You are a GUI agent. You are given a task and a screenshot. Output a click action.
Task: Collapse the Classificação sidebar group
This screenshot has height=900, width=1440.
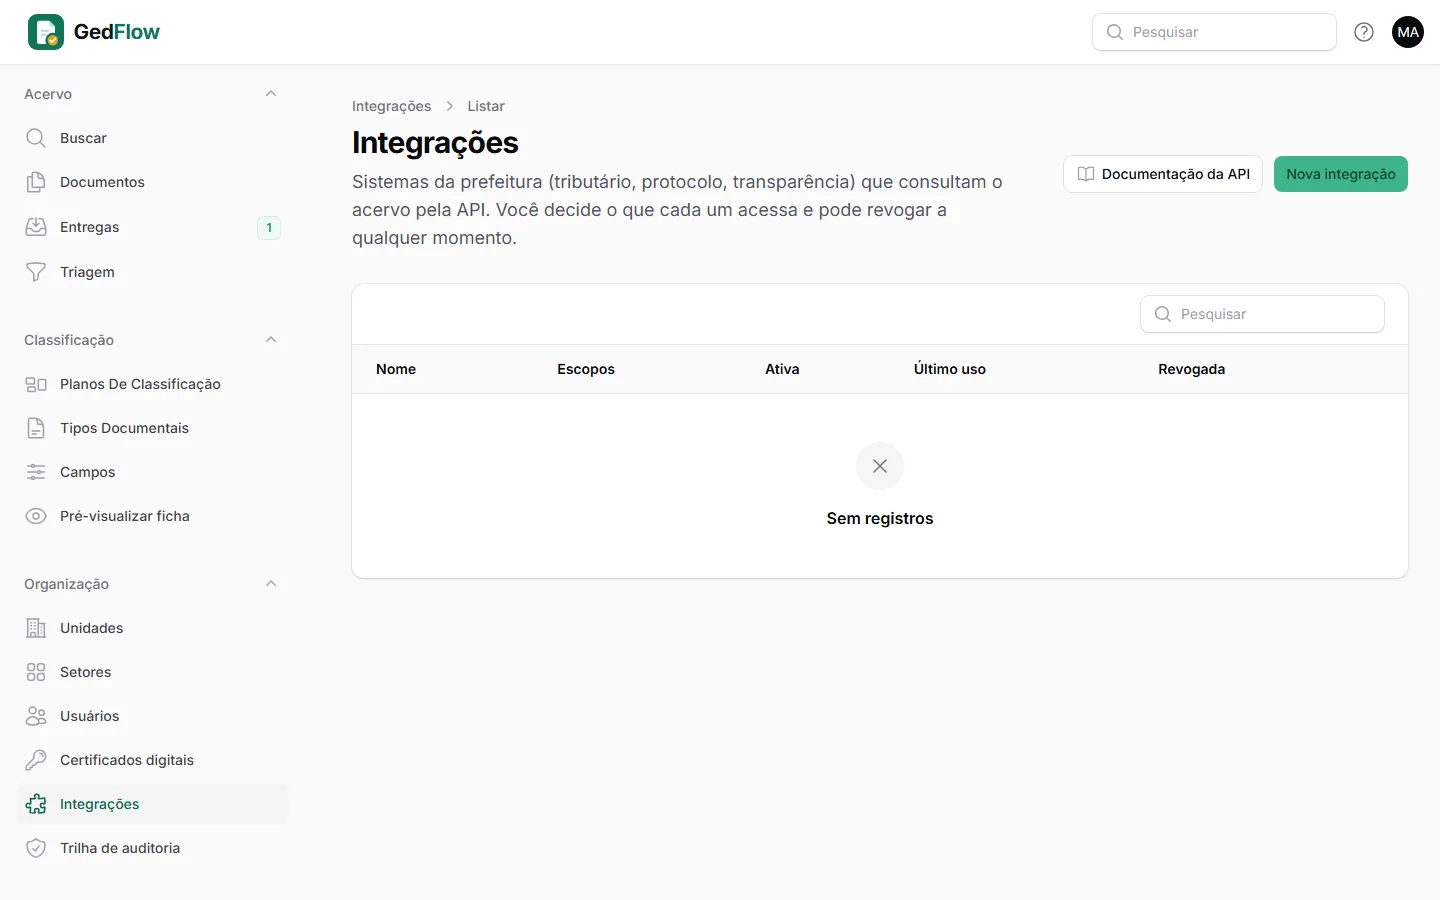271,340
